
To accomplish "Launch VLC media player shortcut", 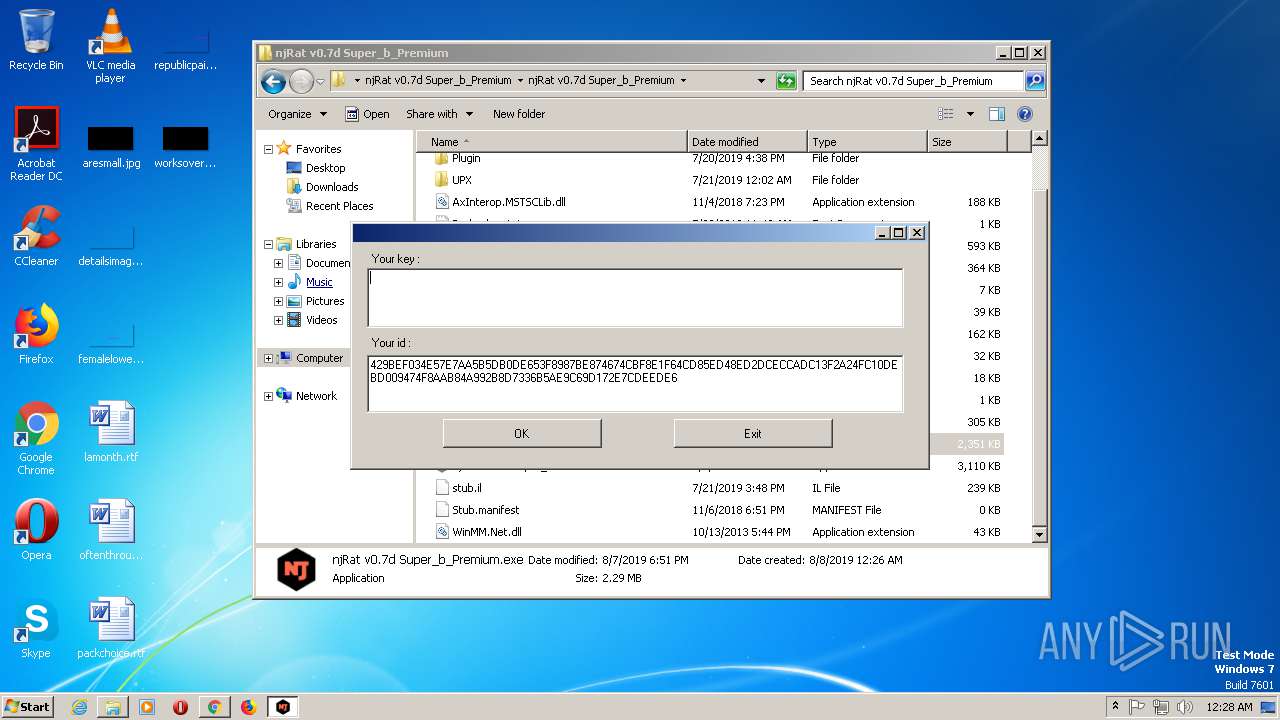I will point(110,45).
